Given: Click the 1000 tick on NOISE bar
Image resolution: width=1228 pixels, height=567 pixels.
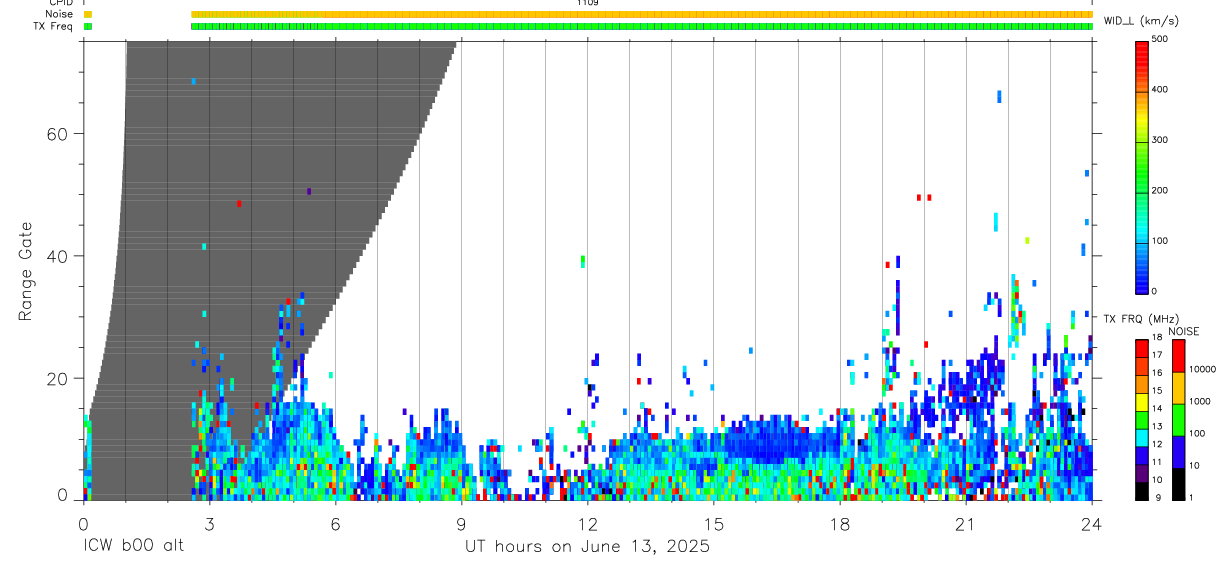Looking at the screenshot, I should (x=1200, y=401).
